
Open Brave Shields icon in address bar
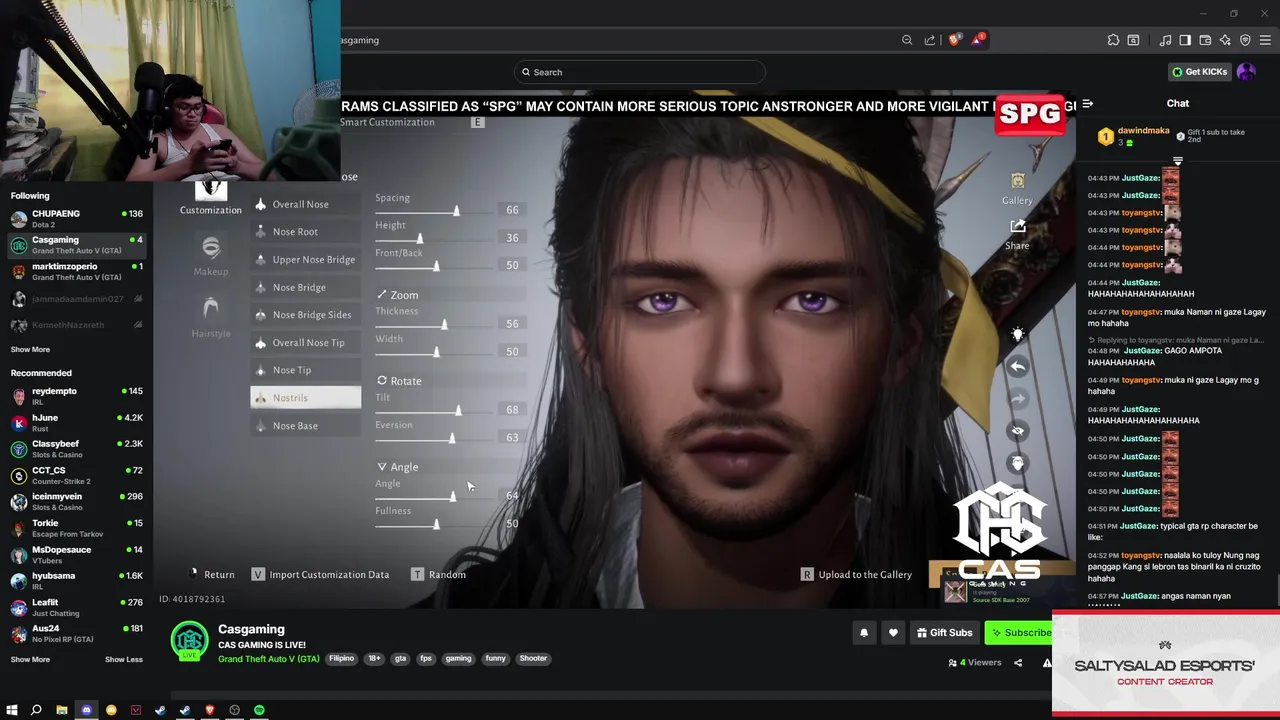pyautogui.click(x=954, y=40)
